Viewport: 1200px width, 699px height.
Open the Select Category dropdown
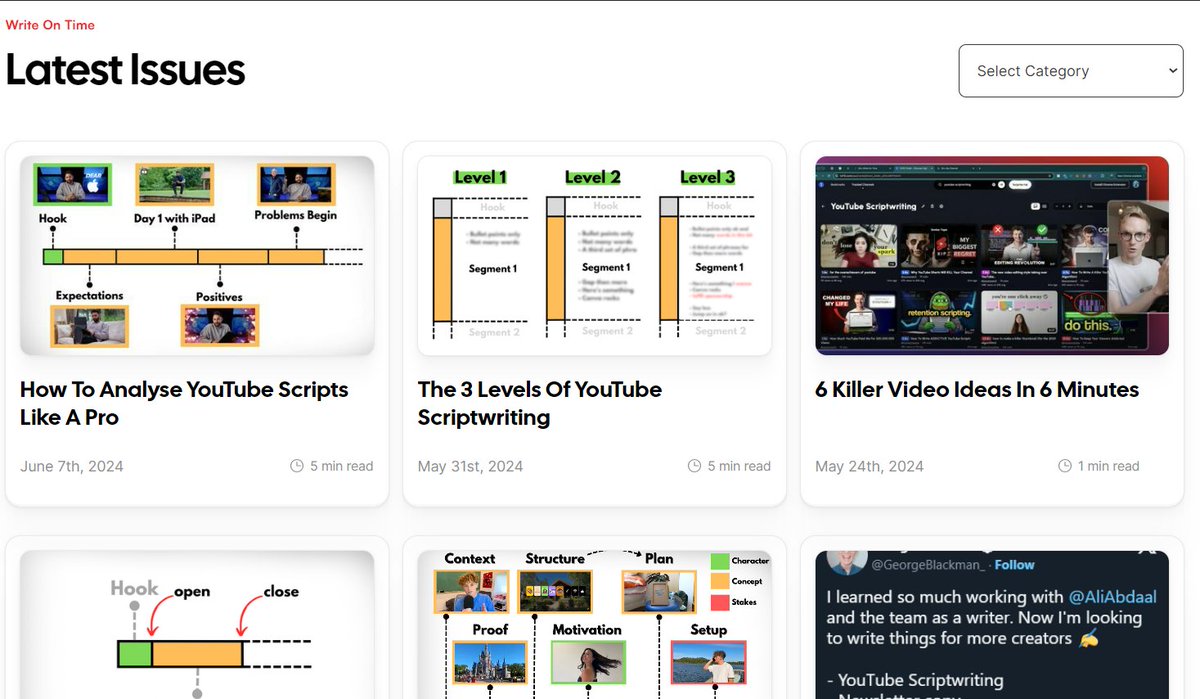click(1070, 71)
